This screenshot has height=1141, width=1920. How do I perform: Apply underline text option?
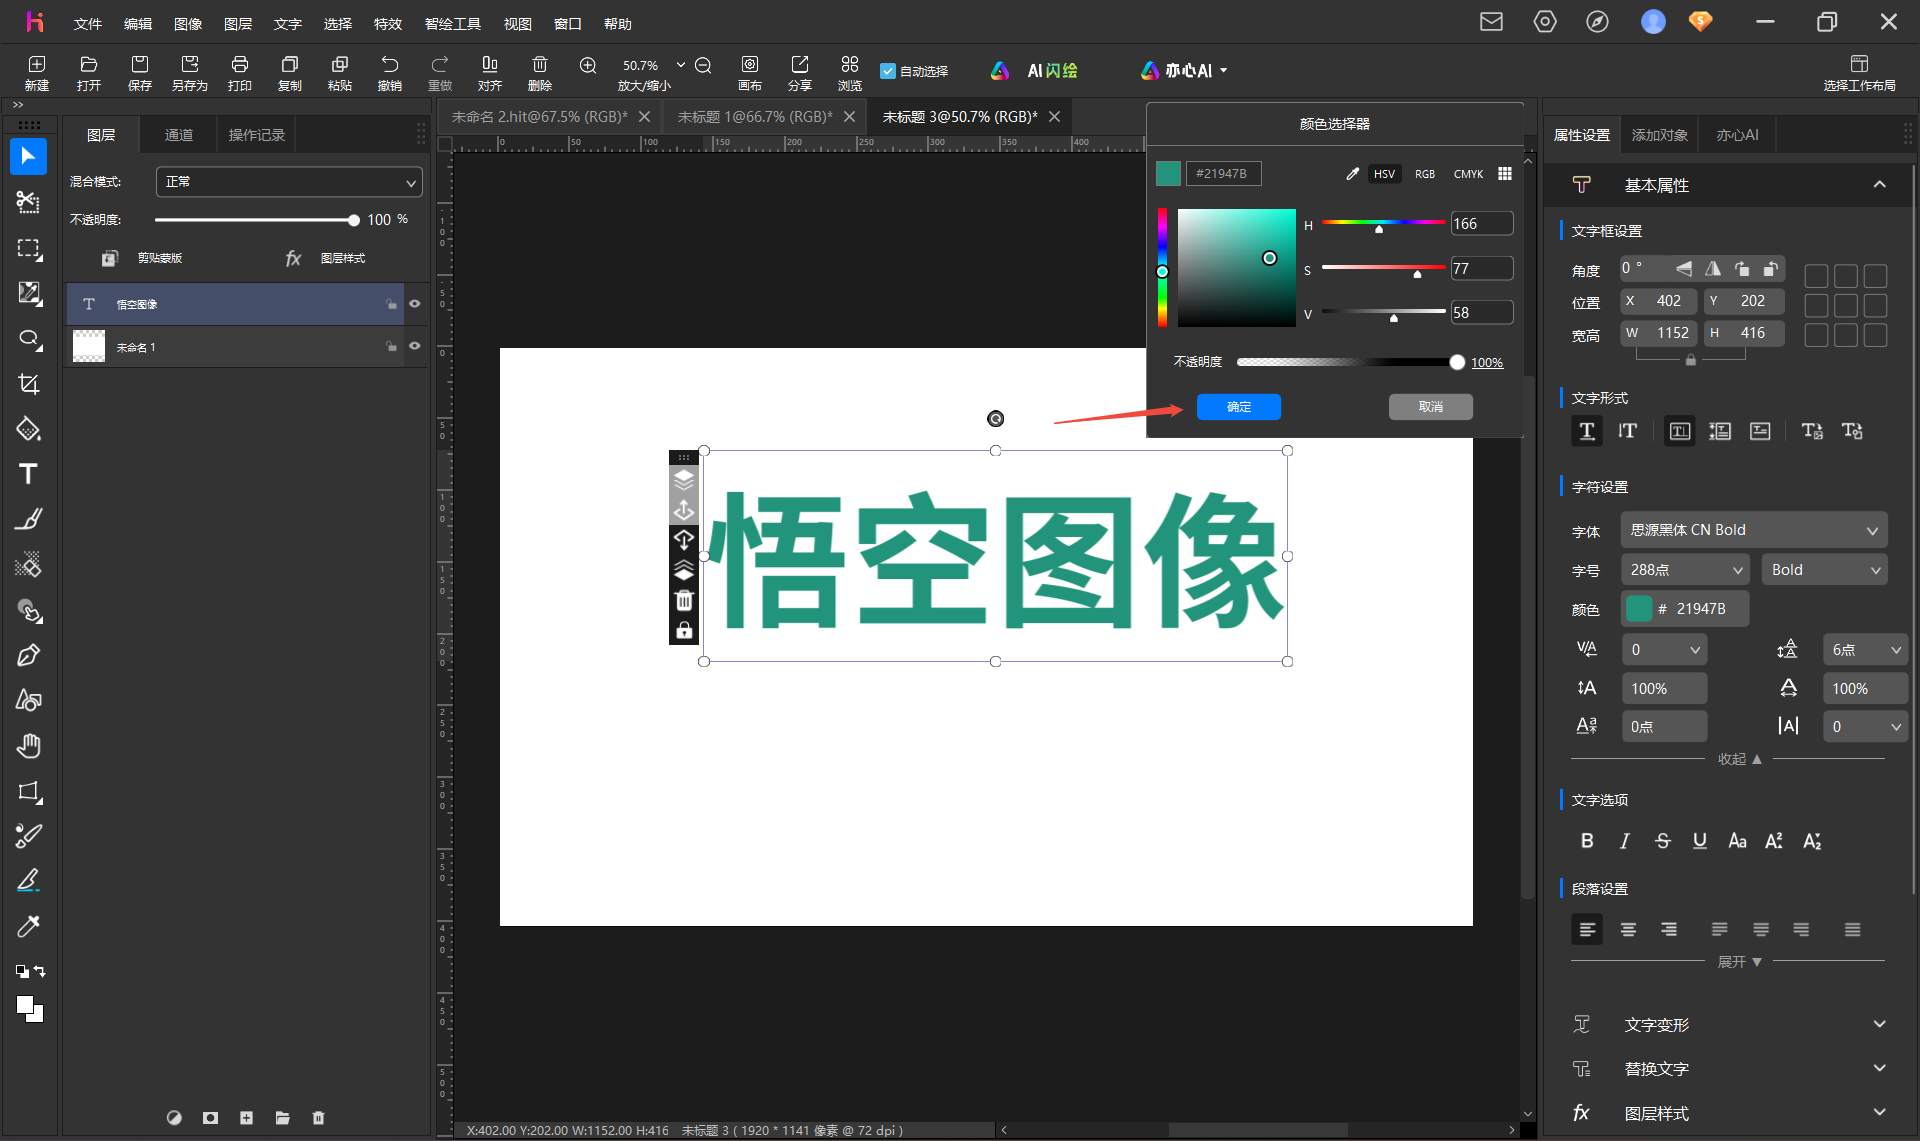[1699, 841]
